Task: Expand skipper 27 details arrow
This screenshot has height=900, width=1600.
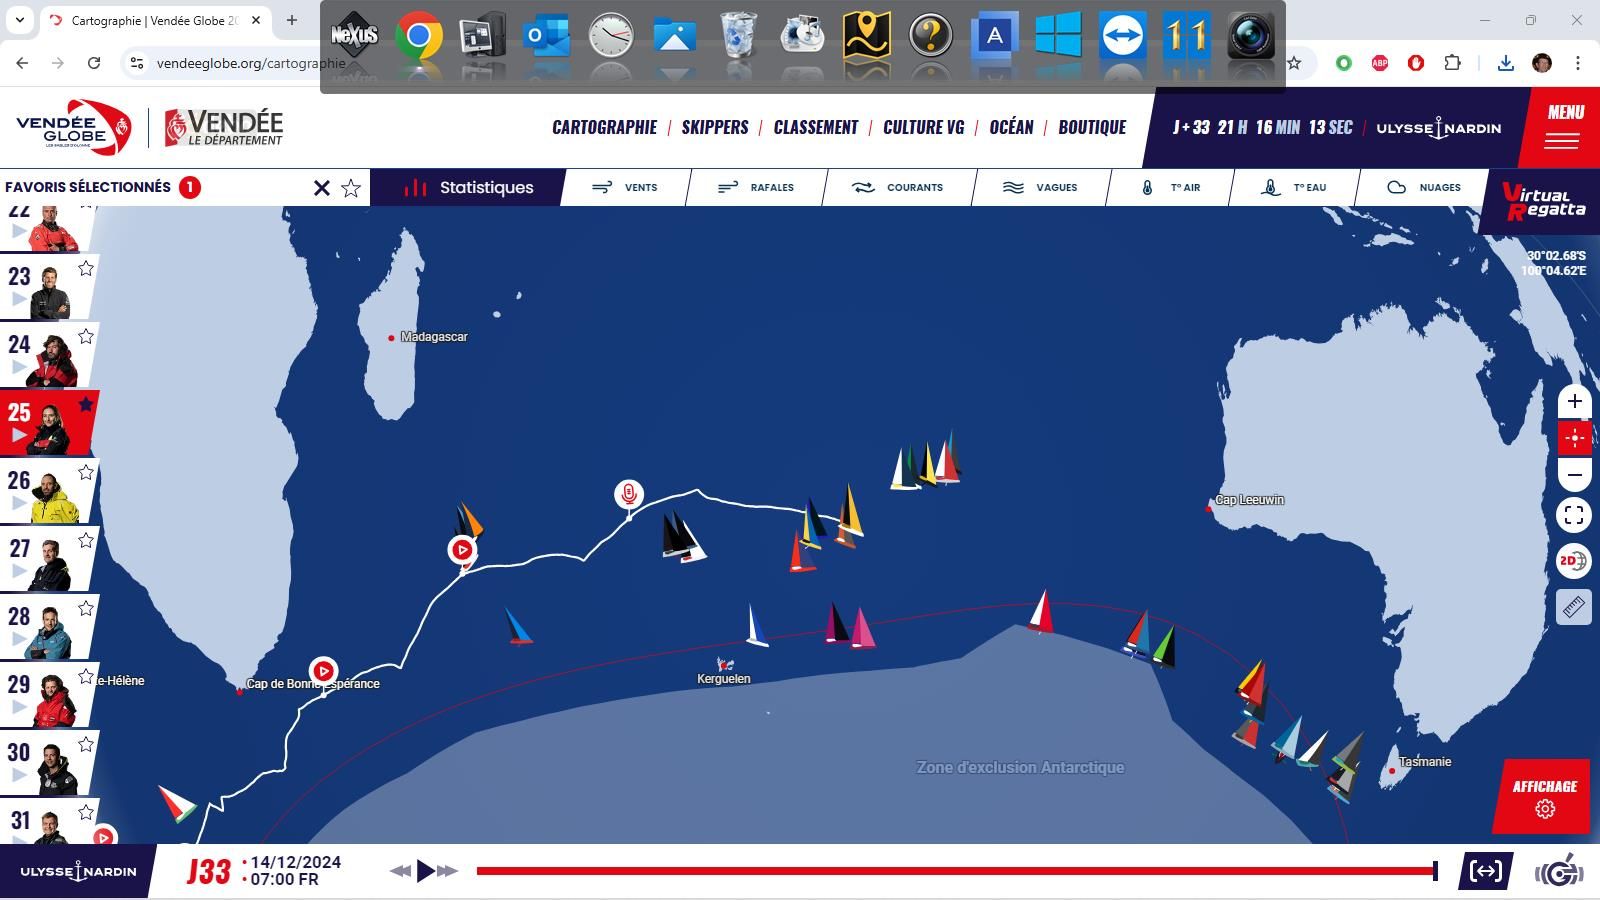Action: pos(19,571)
